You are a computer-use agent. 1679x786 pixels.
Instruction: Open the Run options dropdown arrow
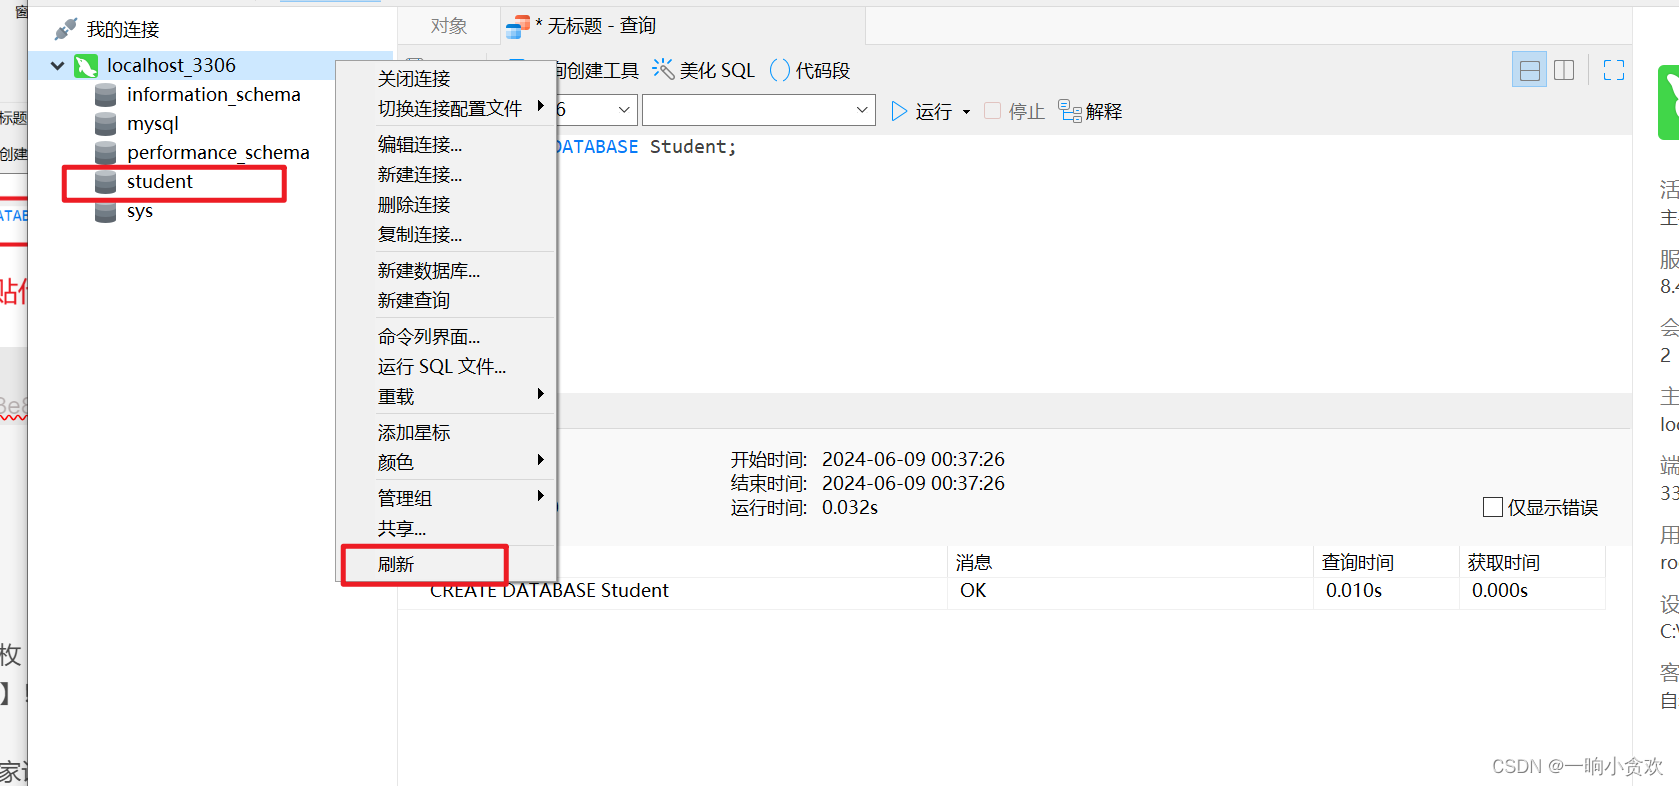coord(966,112)
